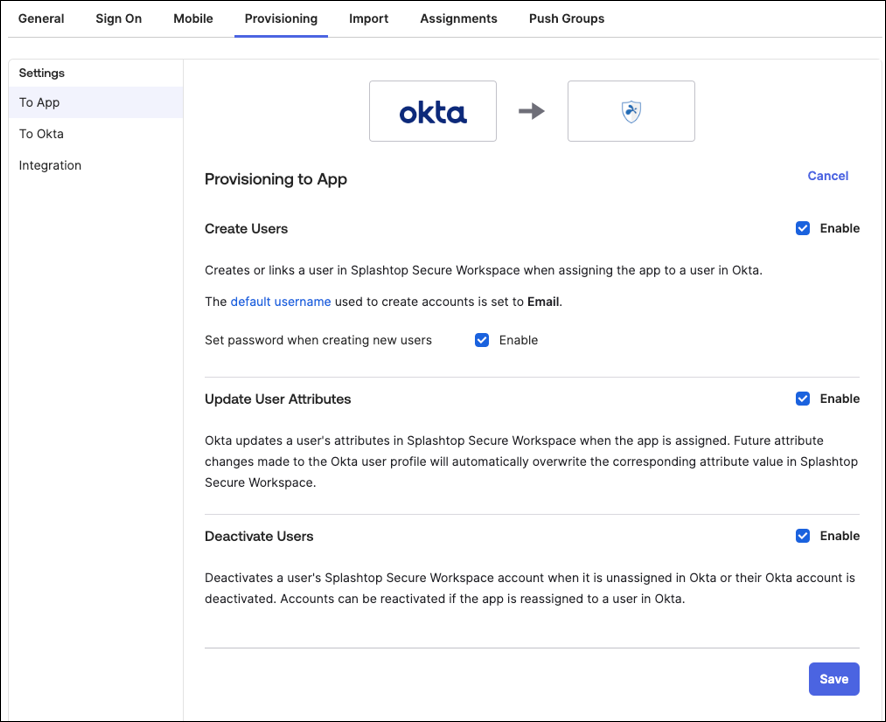Open the Push Groups tab
Screen dimensions: 886x722
(x=566, y=19)
